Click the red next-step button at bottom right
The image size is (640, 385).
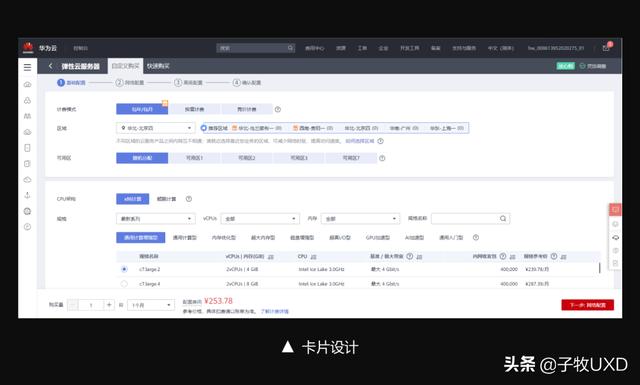(587, 305)
